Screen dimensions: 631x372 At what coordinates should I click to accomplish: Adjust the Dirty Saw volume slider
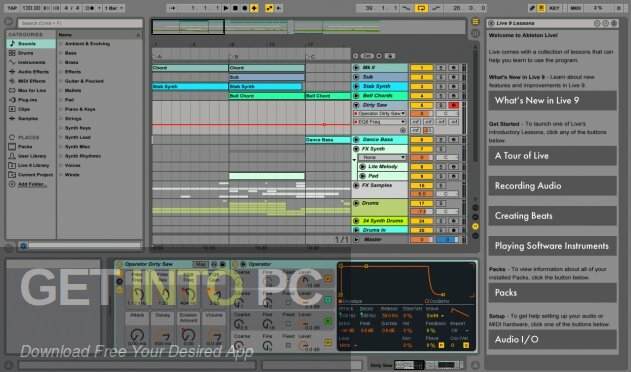(421, 114)
